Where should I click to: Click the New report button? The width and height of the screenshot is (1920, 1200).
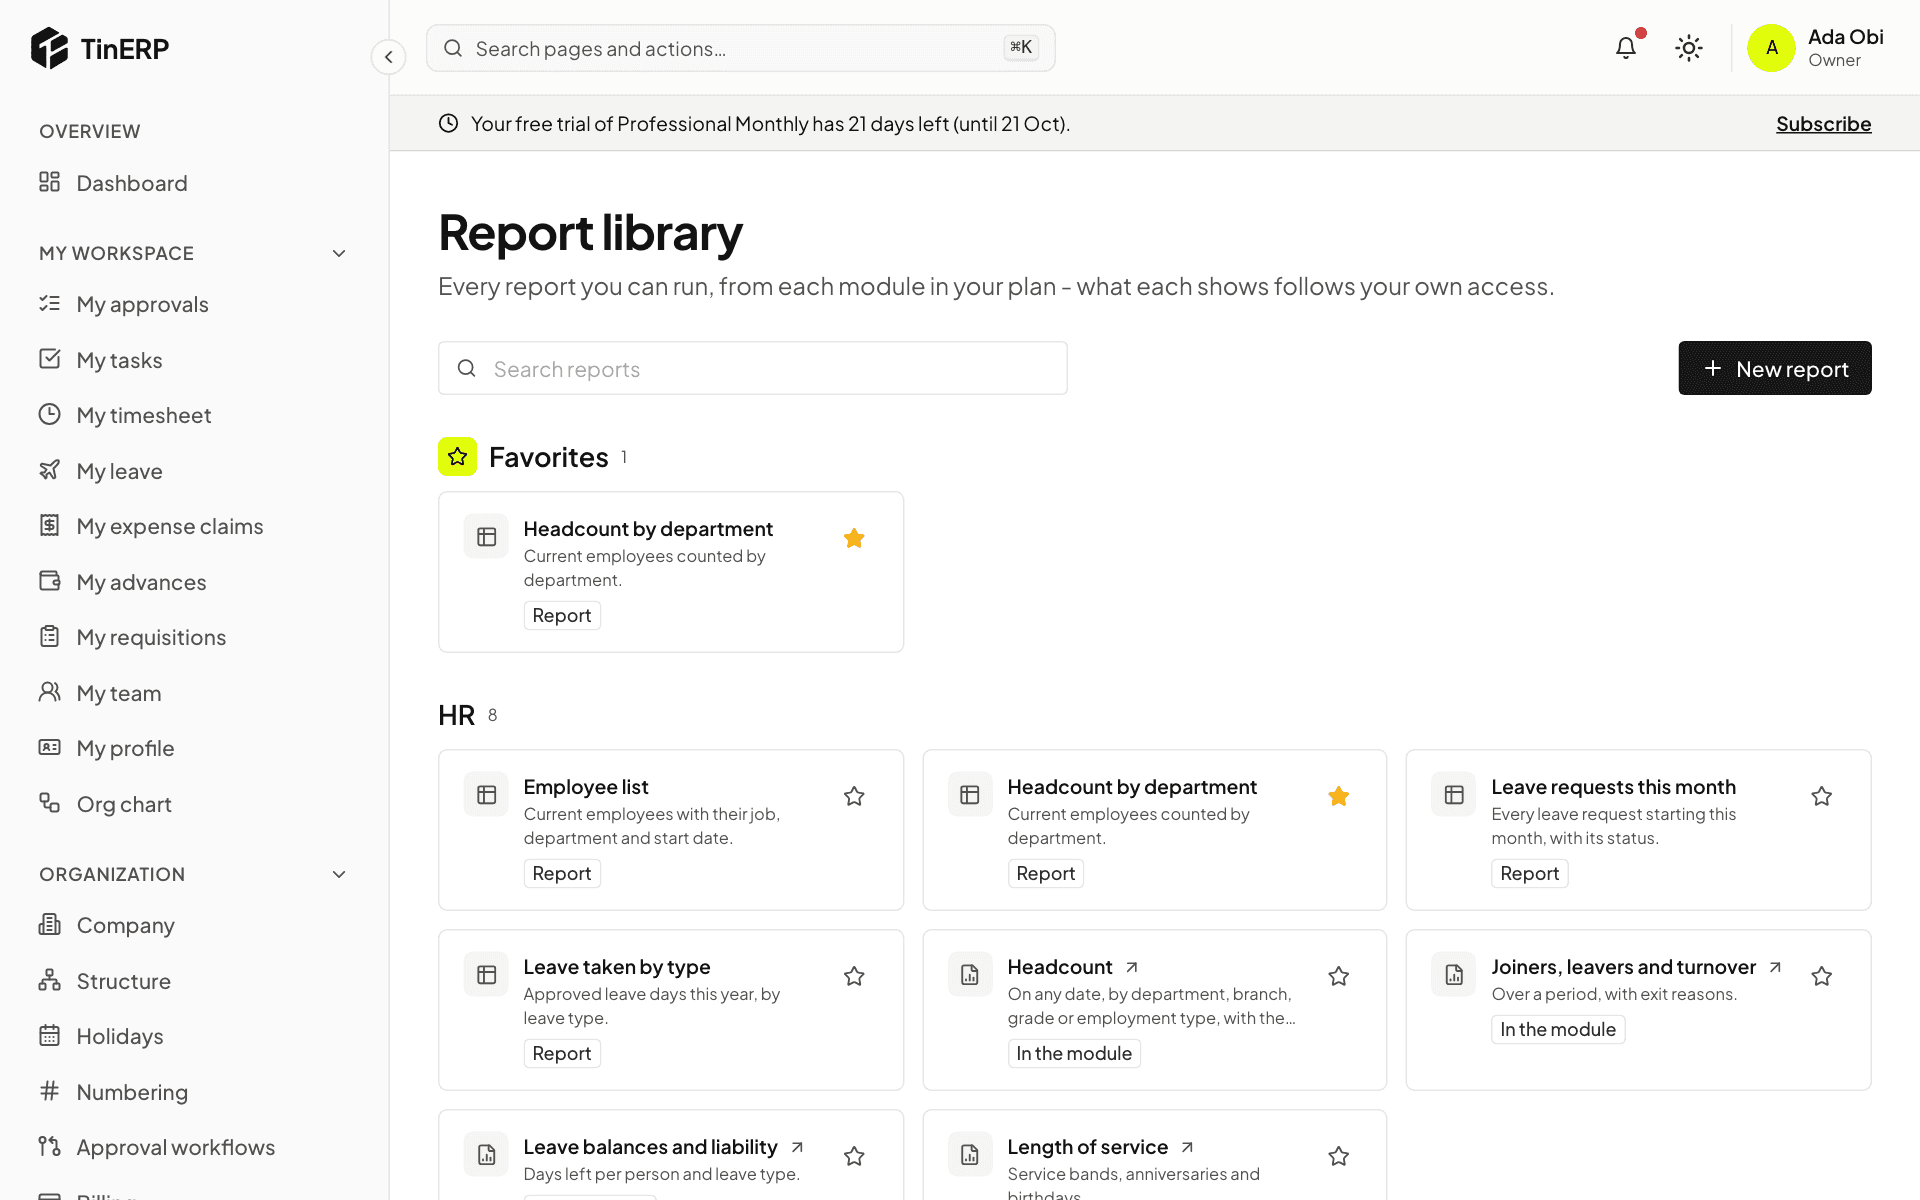click(x=1775, y=368)
